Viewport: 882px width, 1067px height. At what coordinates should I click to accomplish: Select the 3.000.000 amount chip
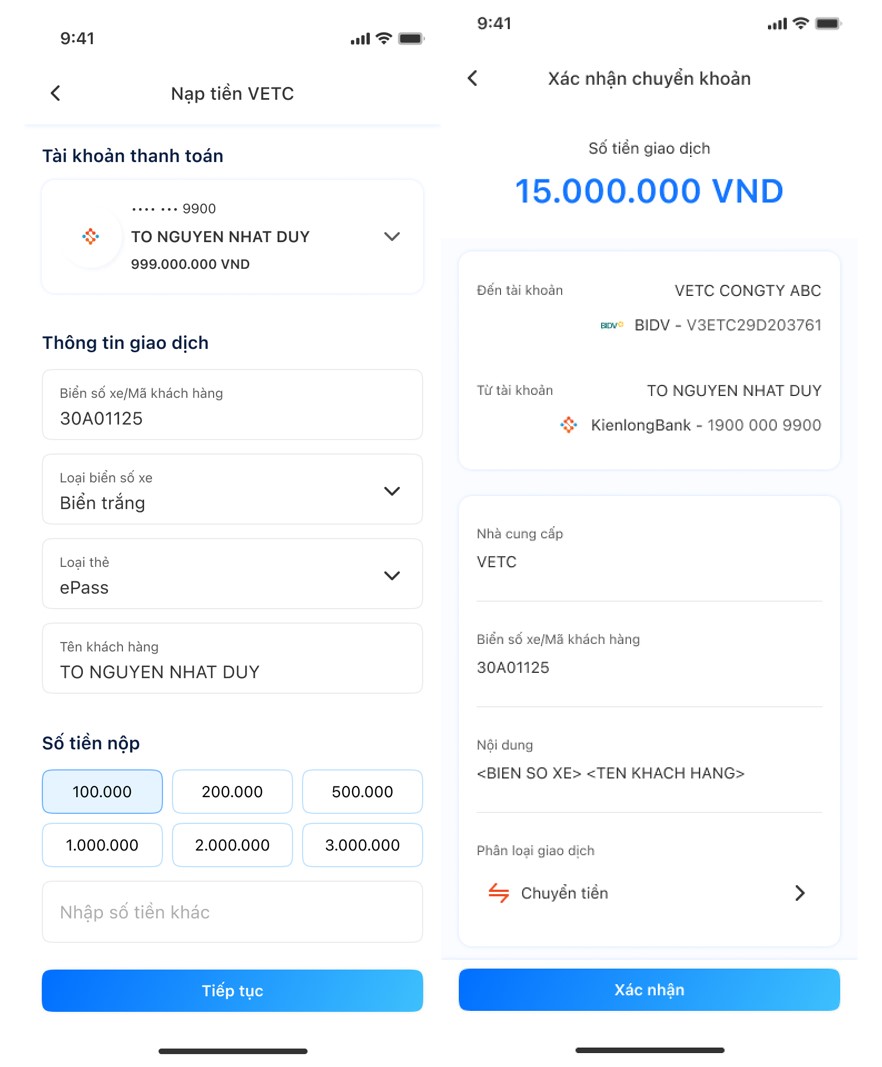tap(362, 845)
